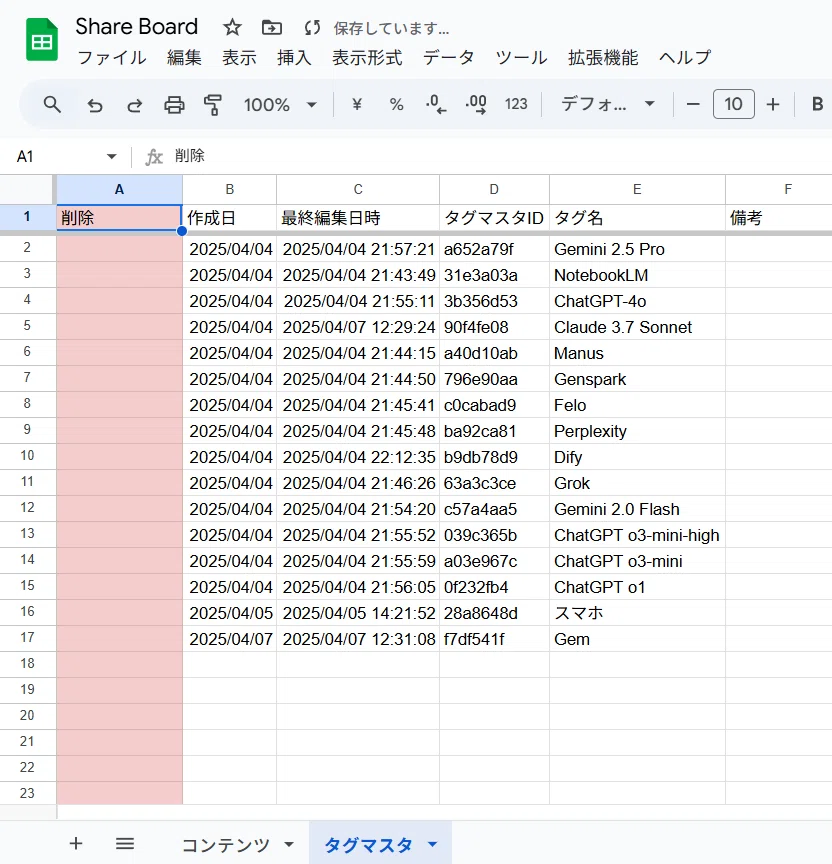The height and width of the screenshot is (864, 832).
Task: Click the 作成日 header cell
Action: point(229,218)
